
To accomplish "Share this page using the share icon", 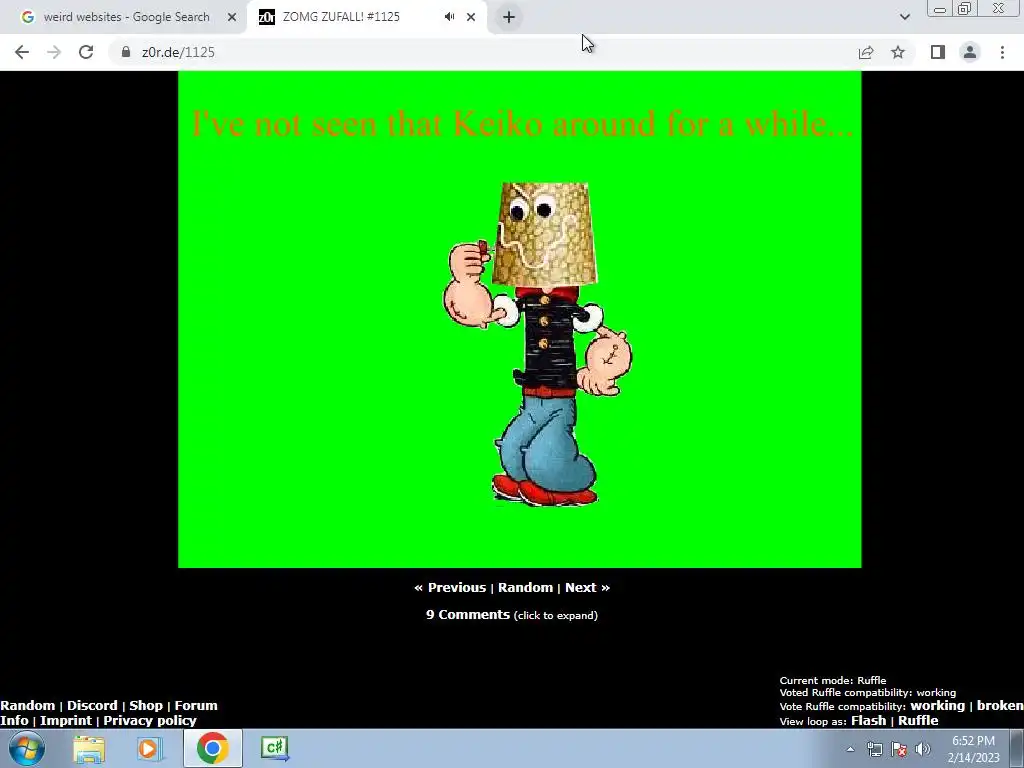I will [x=866, y=52].
